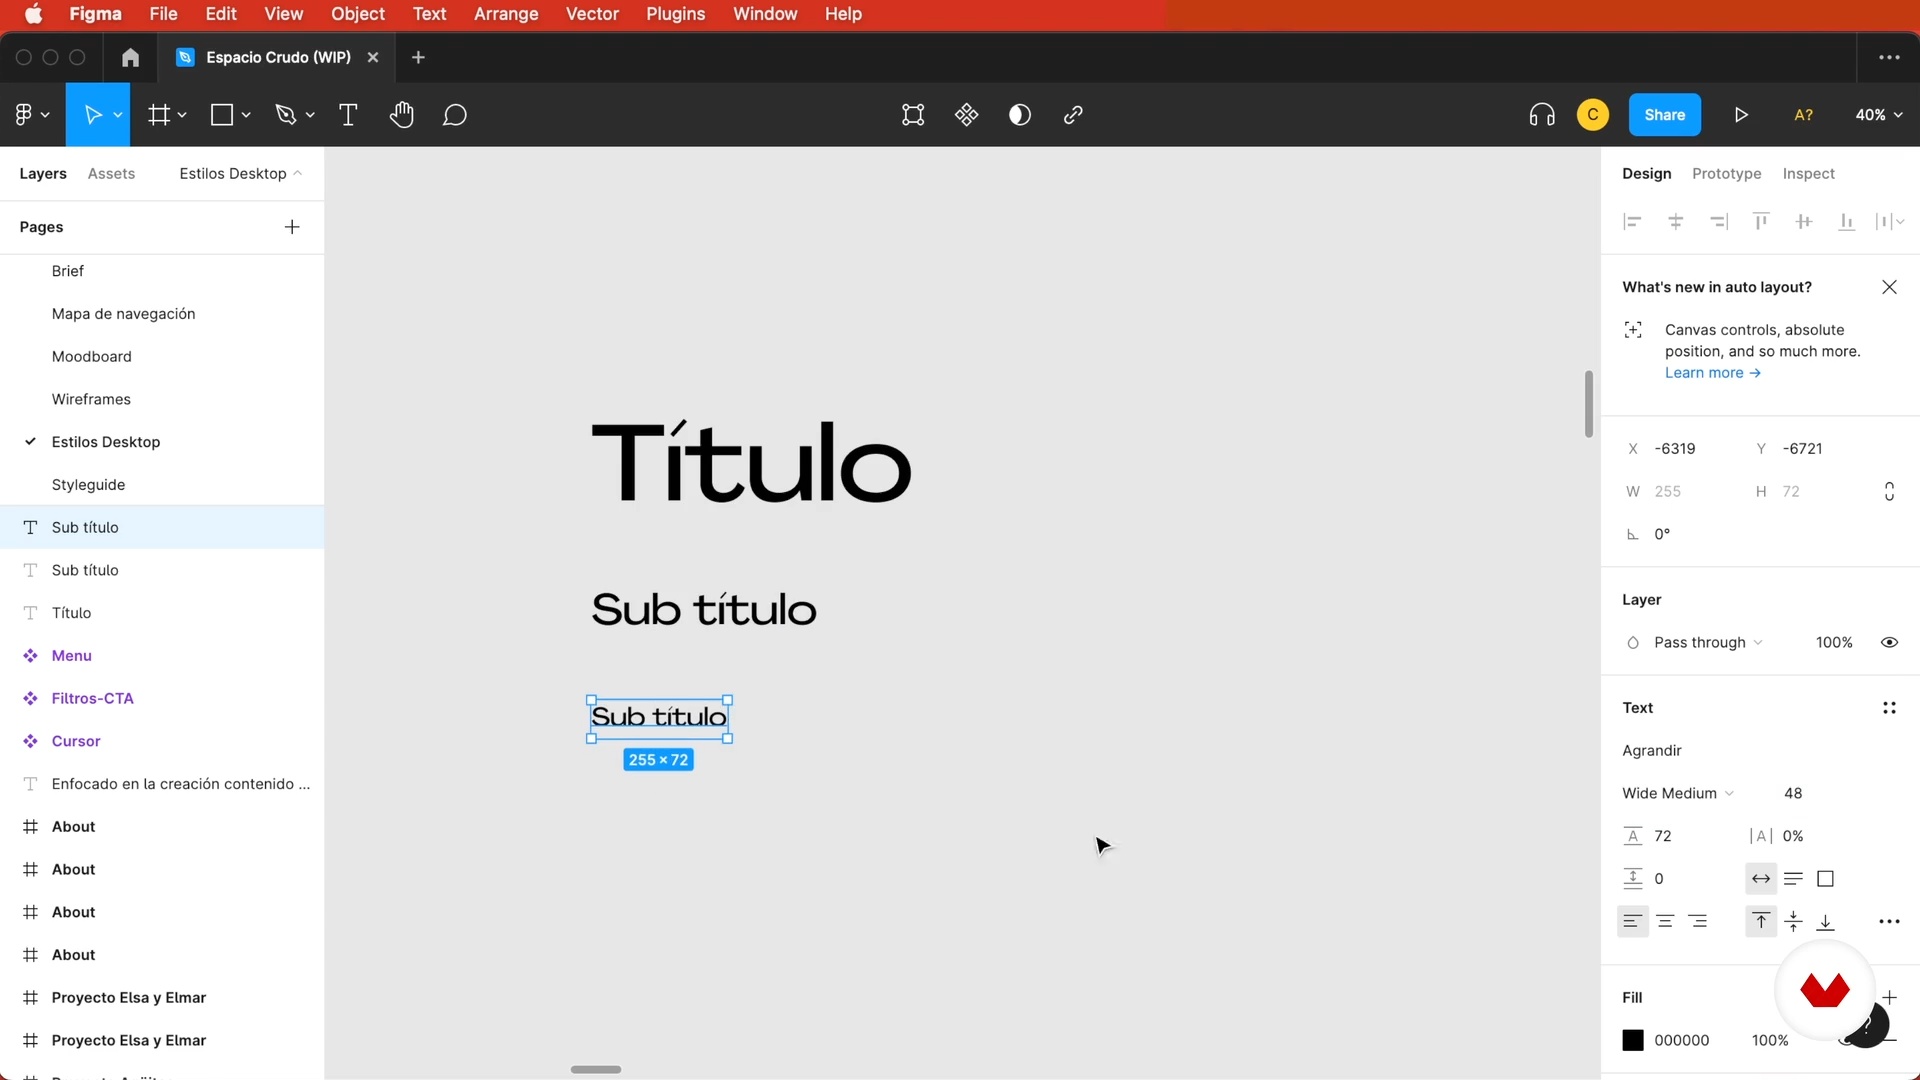Set text vertical align top

point(1761,922)
